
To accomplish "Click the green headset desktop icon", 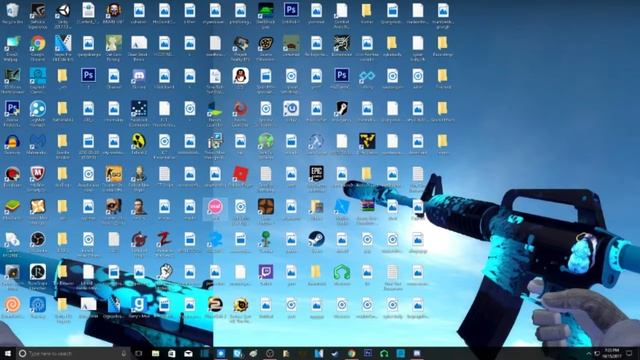I will click(x=342, y=272).
